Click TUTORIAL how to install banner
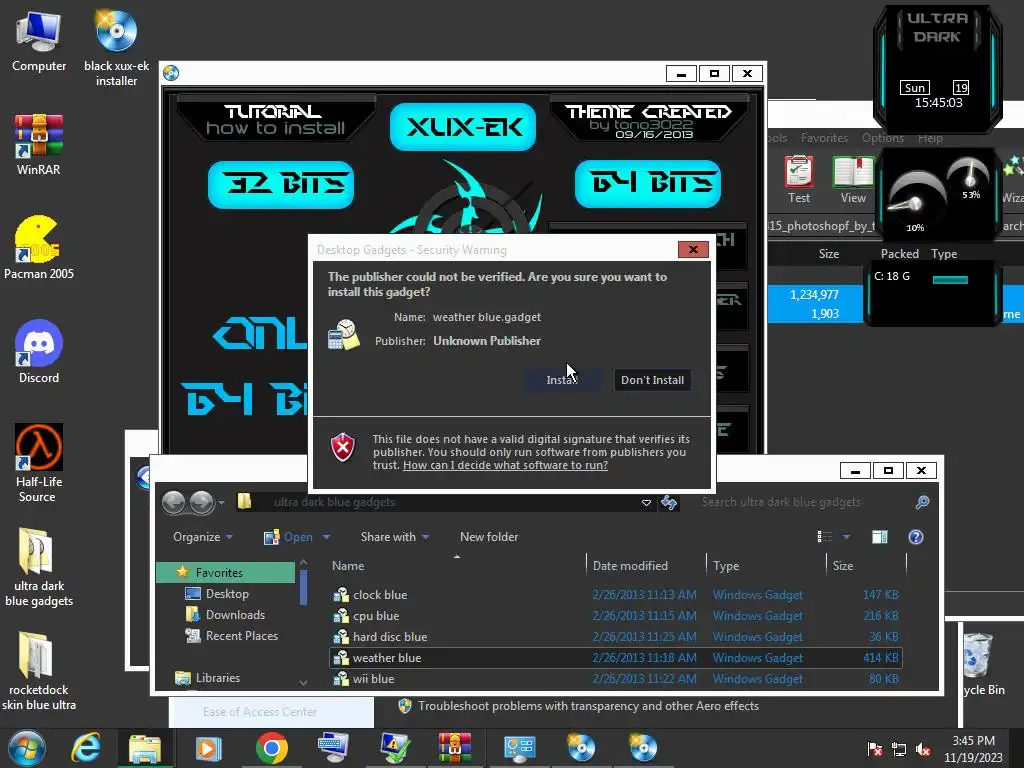Image resolution: width=1024 pixels, height=768 pixels. click(x=275, y=120)
